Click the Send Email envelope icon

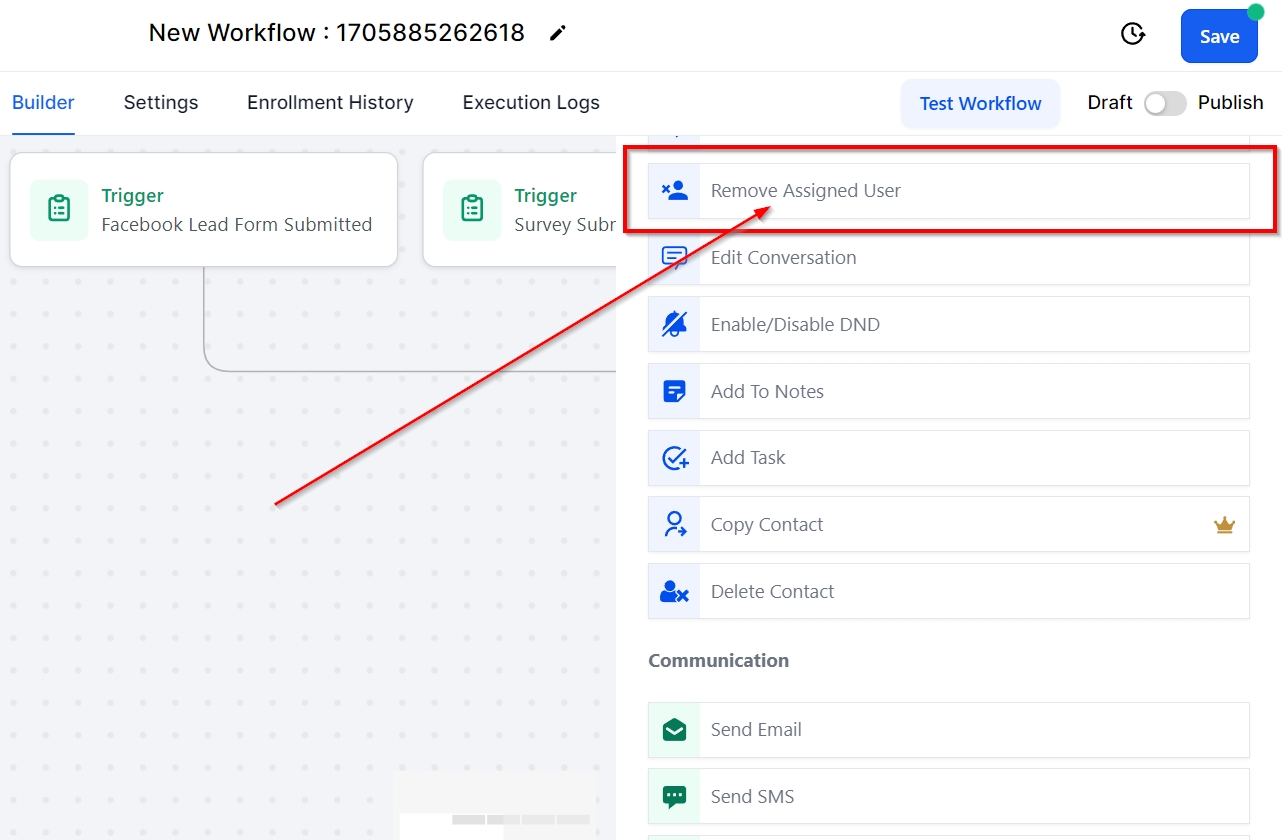tap(675, 730)
